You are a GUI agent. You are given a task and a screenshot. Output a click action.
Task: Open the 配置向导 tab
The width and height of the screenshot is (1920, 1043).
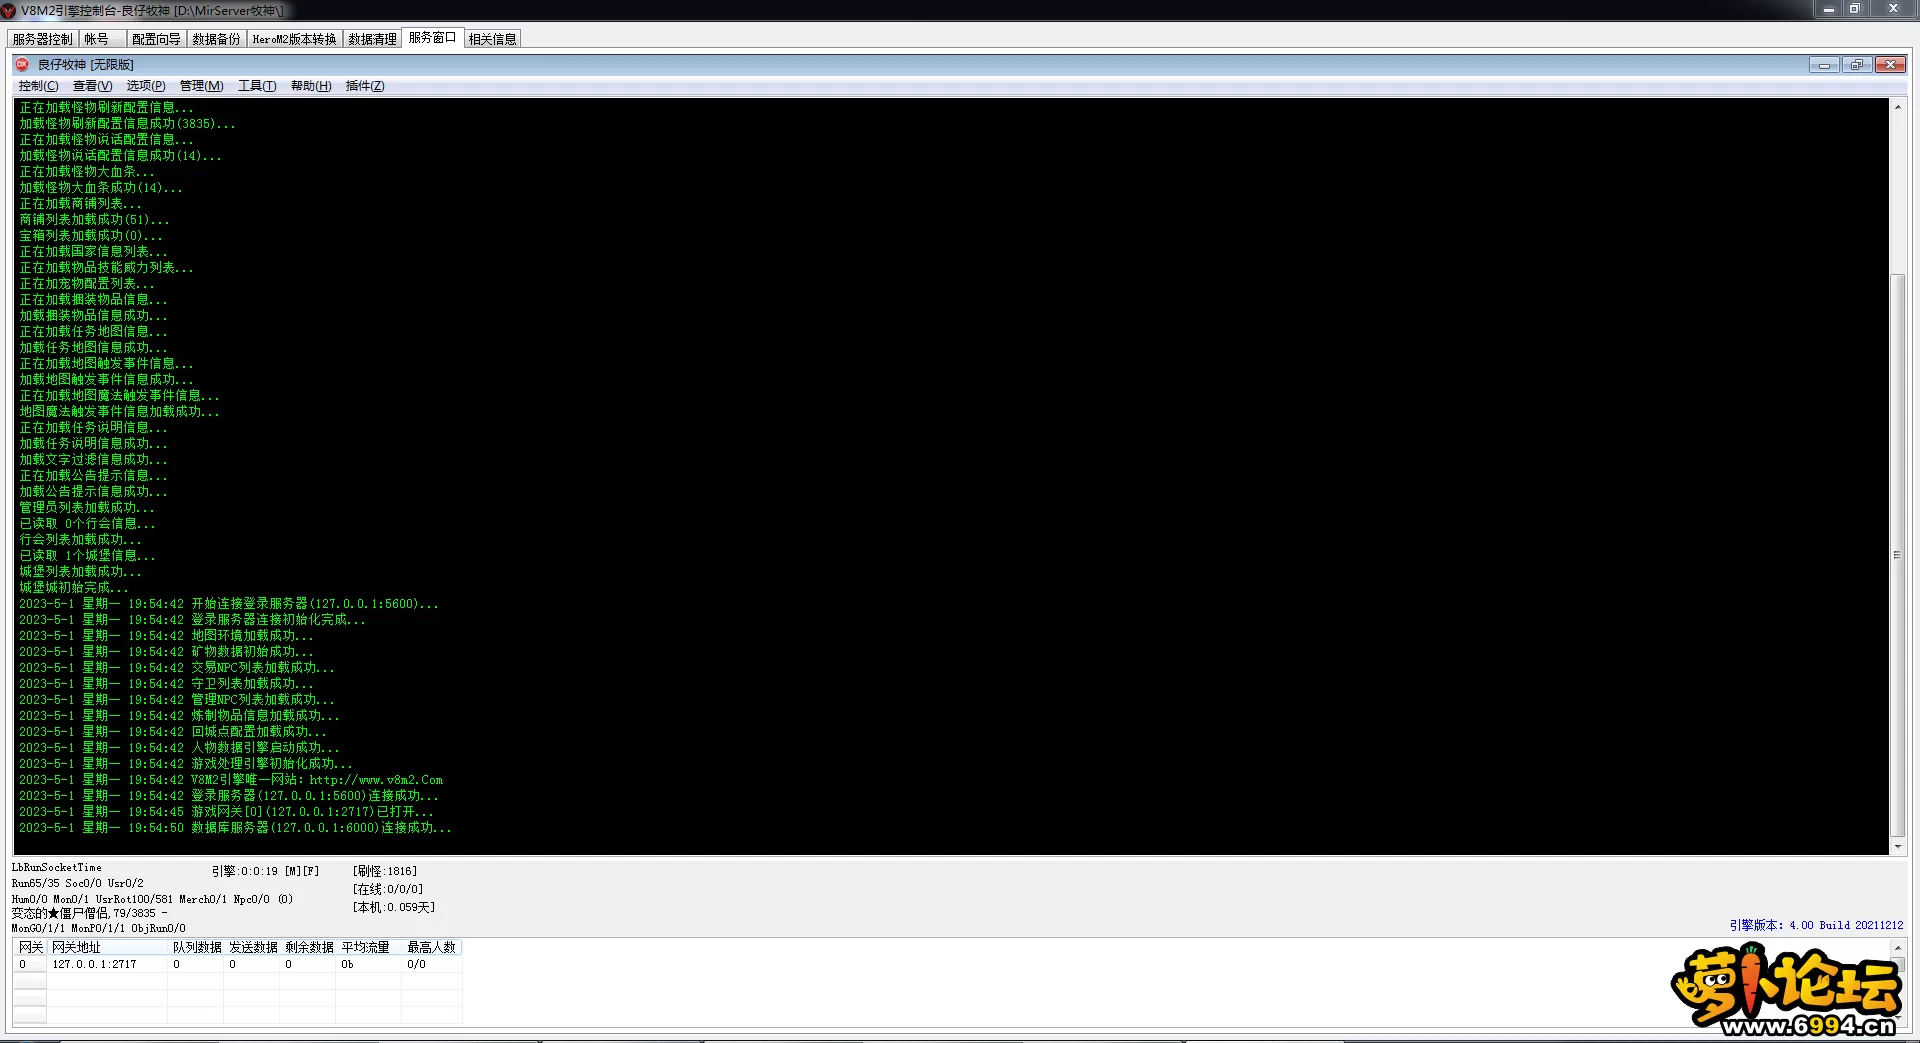(156, 39)
